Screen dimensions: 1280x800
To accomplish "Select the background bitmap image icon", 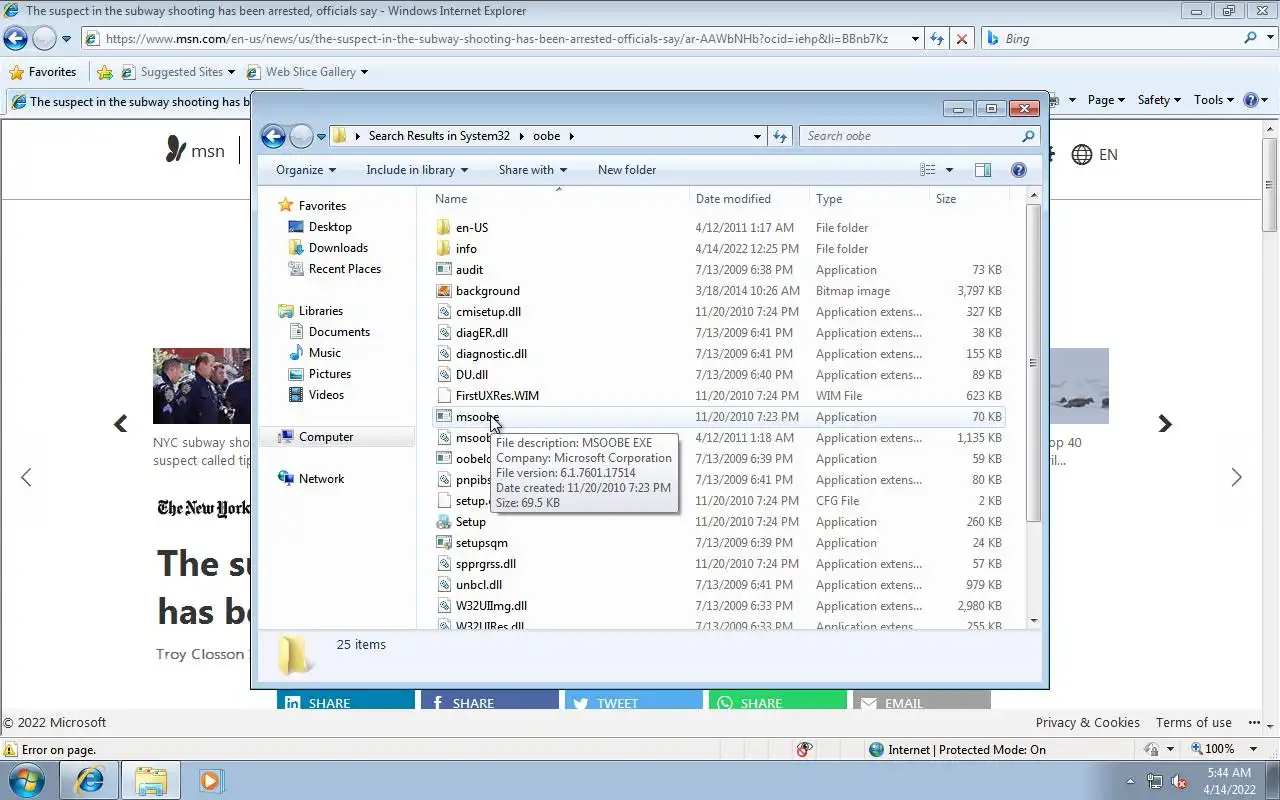I will [445, 291].
